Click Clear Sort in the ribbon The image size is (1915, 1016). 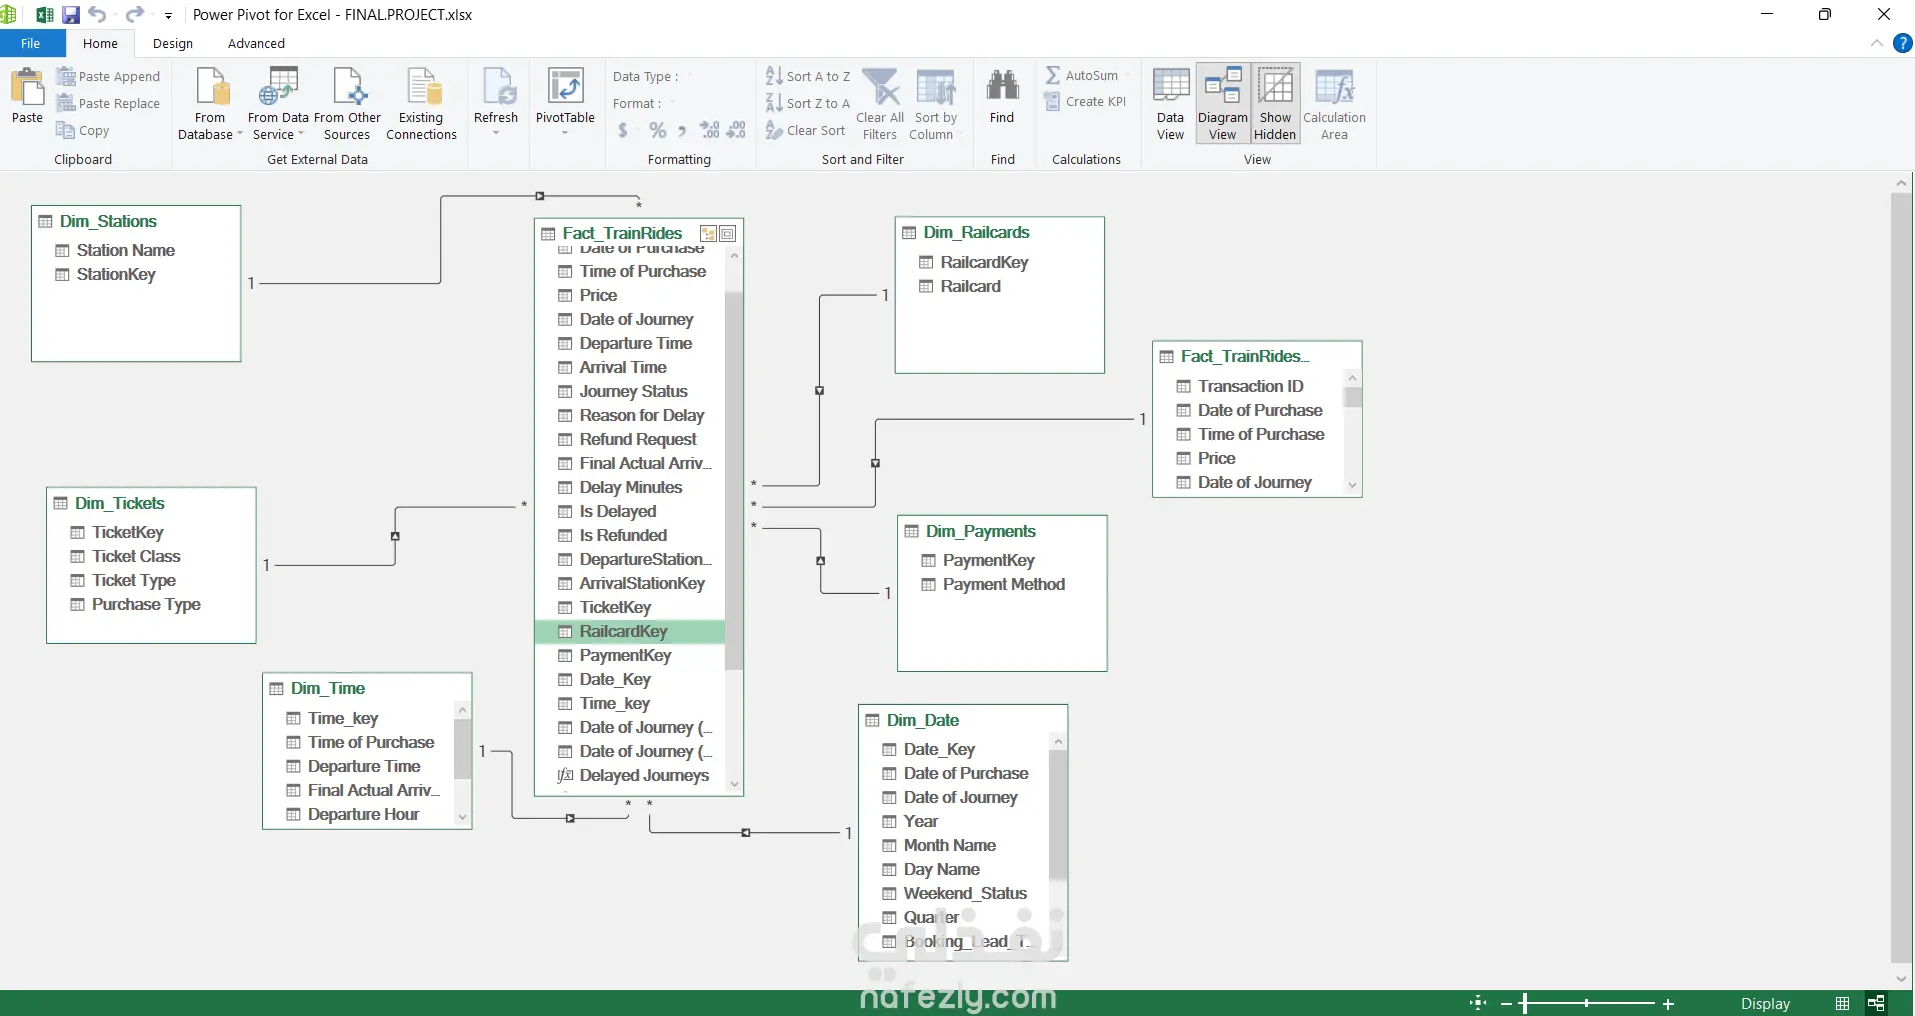[806, 130]
